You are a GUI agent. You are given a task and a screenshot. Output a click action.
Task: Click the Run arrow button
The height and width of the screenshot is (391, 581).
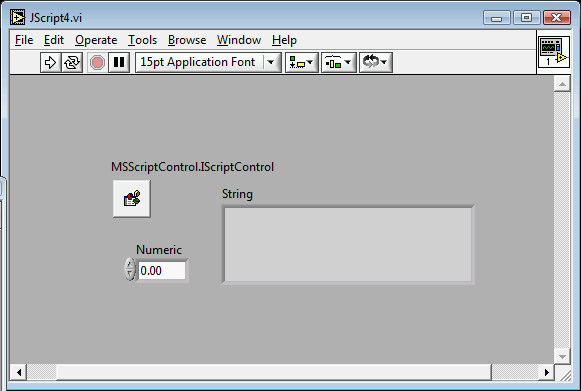point(50,62)
